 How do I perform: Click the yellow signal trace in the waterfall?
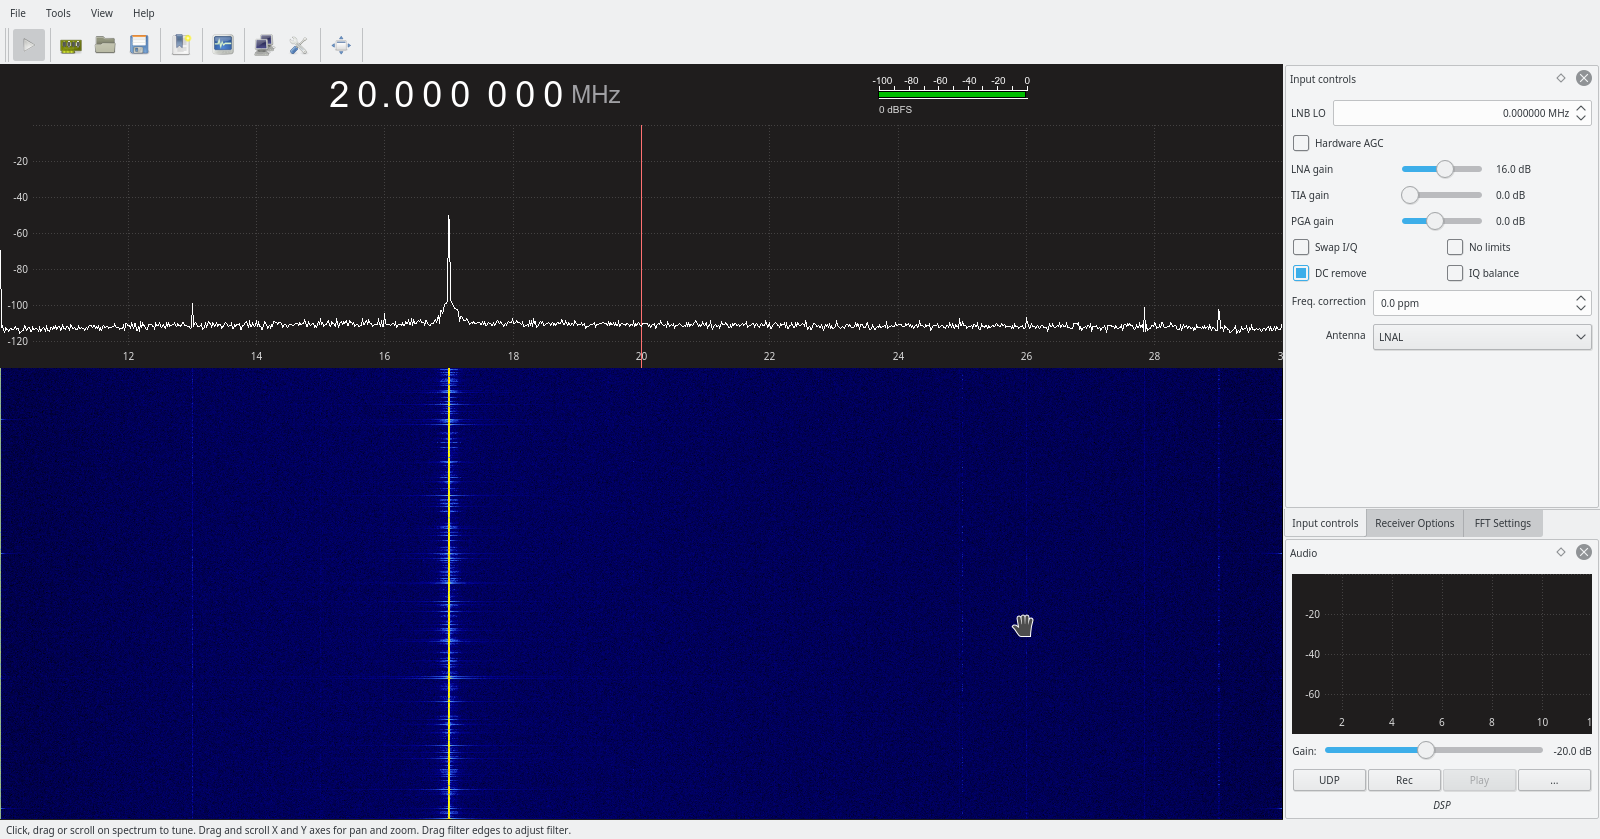tap(449, 594)
